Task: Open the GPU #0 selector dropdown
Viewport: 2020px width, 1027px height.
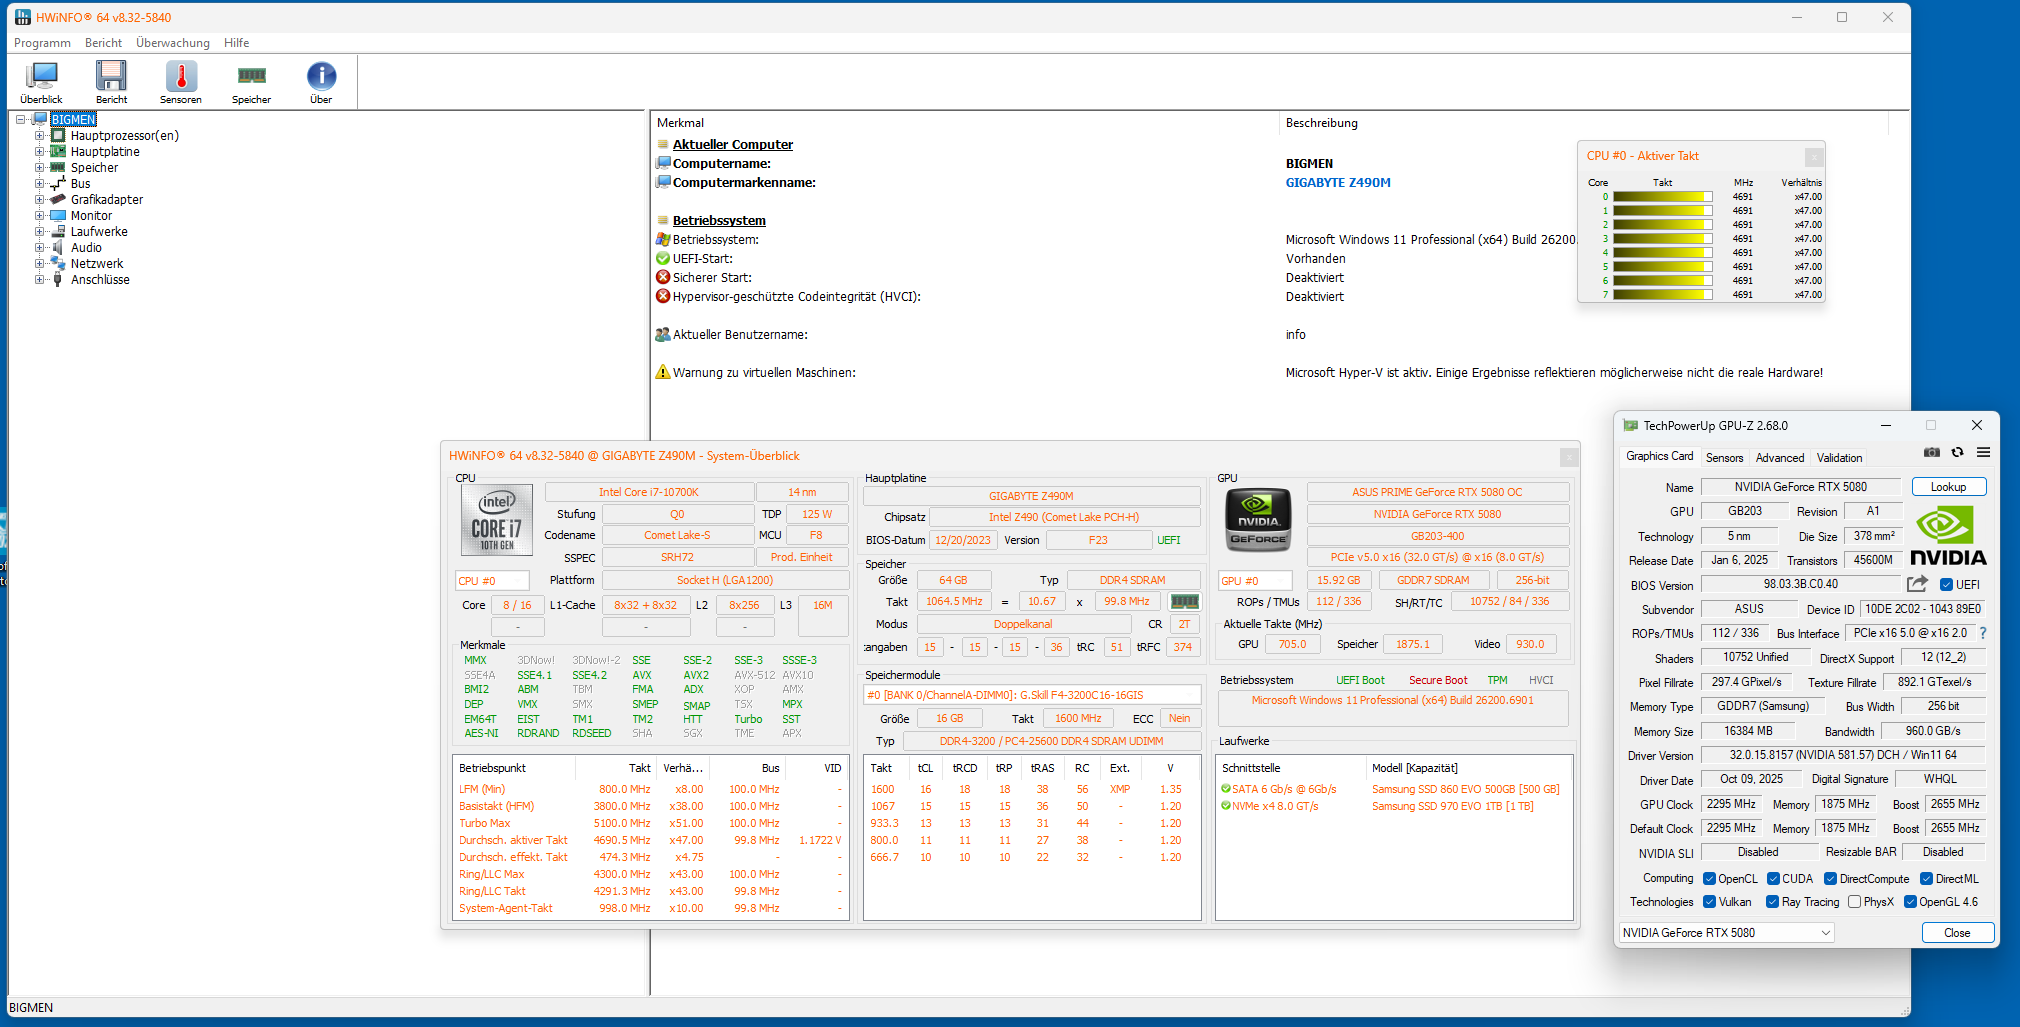Action: coord(1255,581)
